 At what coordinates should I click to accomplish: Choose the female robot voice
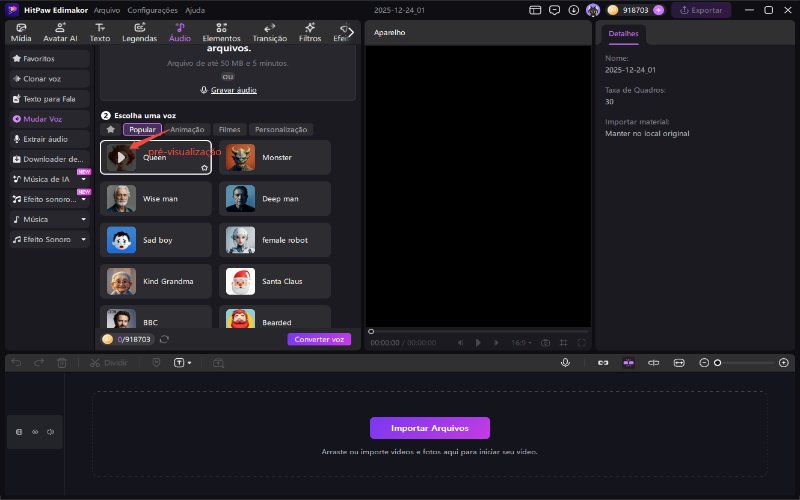pyautogui.click(x=275, y=240)
